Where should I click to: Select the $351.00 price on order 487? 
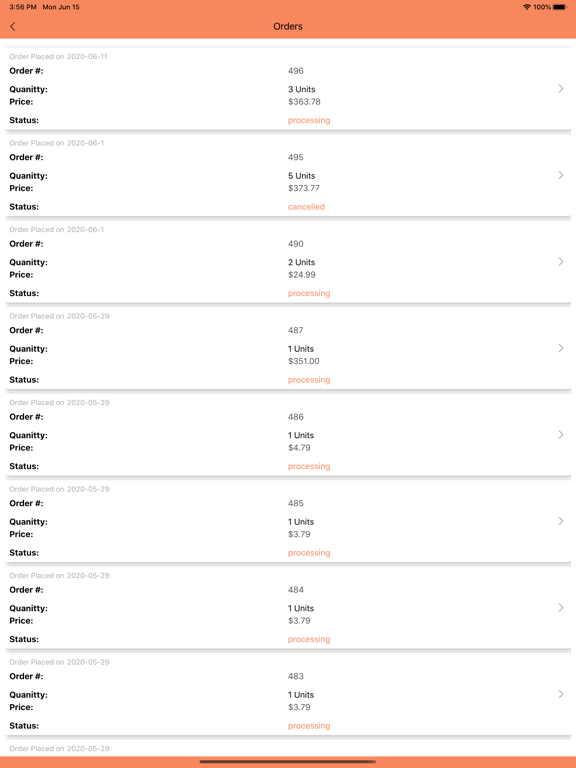tap(304, 361)
